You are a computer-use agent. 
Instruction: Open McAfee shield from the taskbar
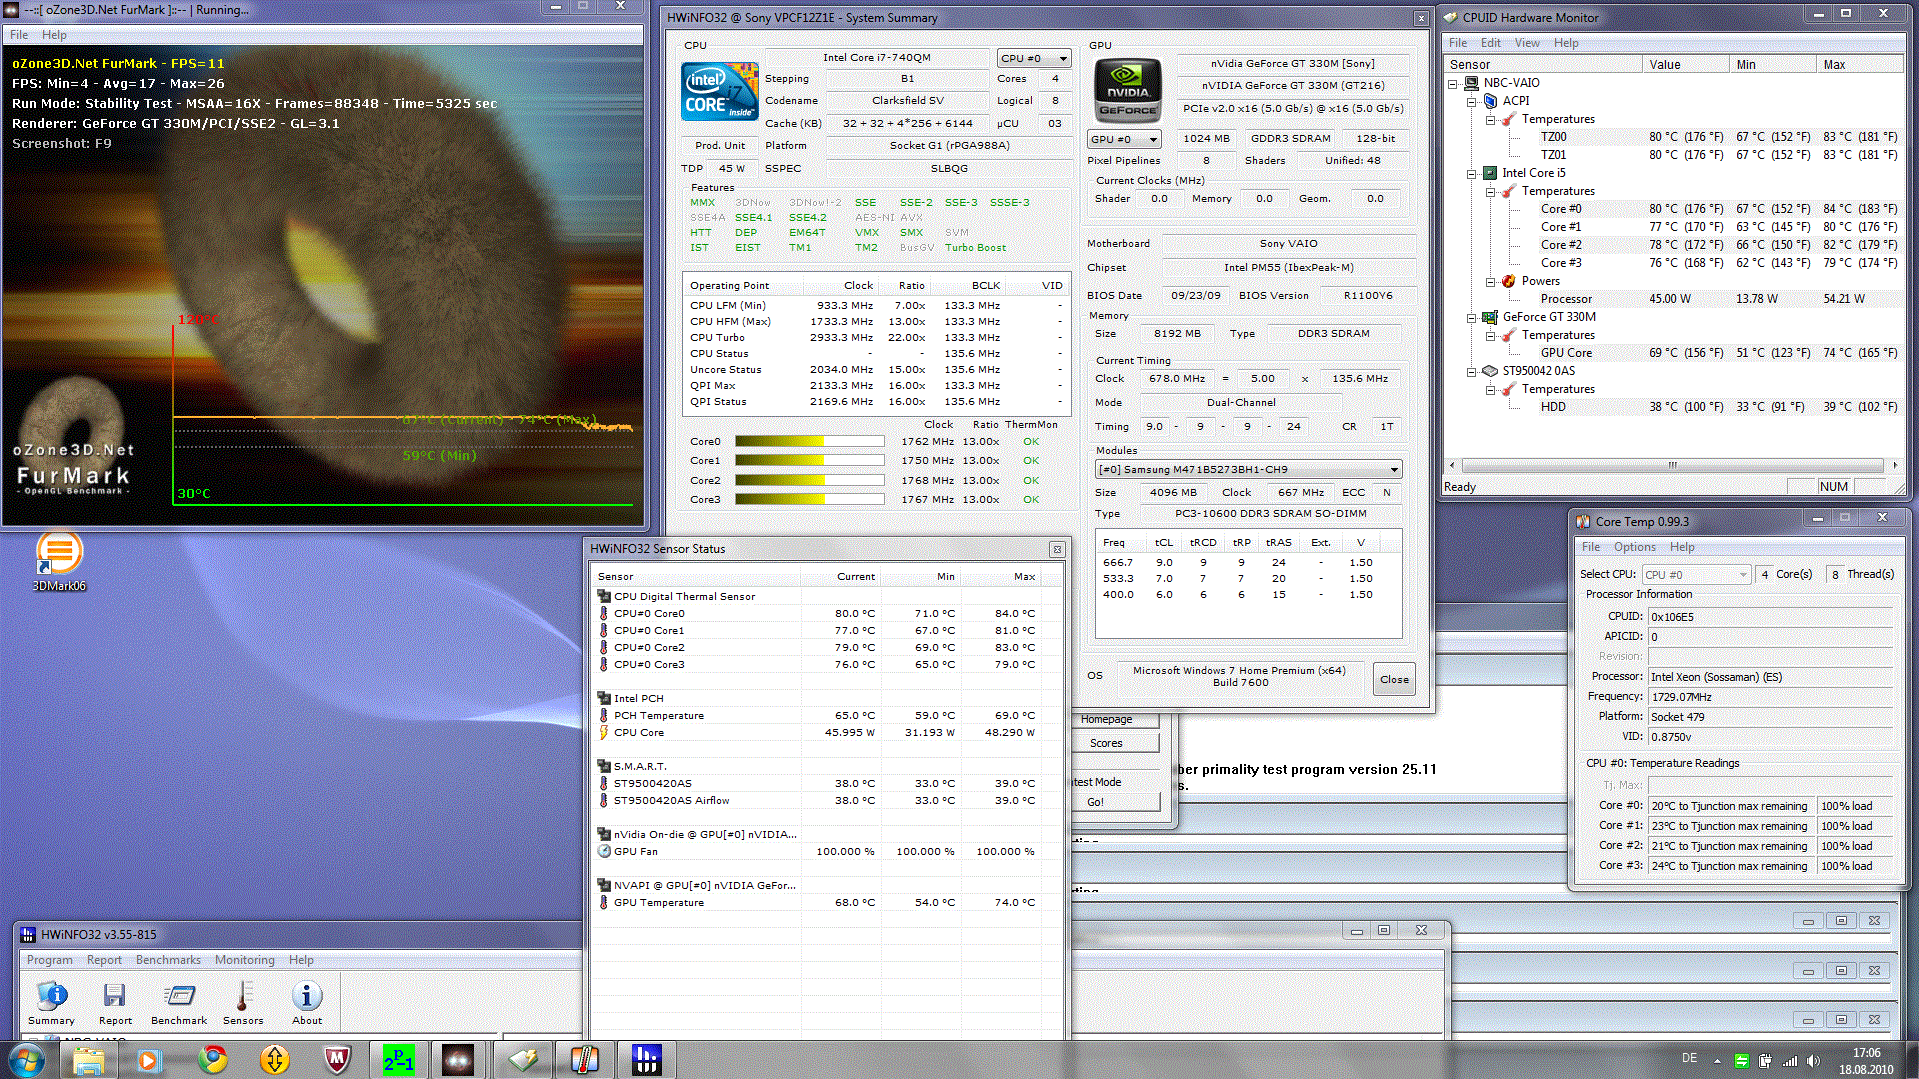pyautogui.click(x=337, y=1060)
